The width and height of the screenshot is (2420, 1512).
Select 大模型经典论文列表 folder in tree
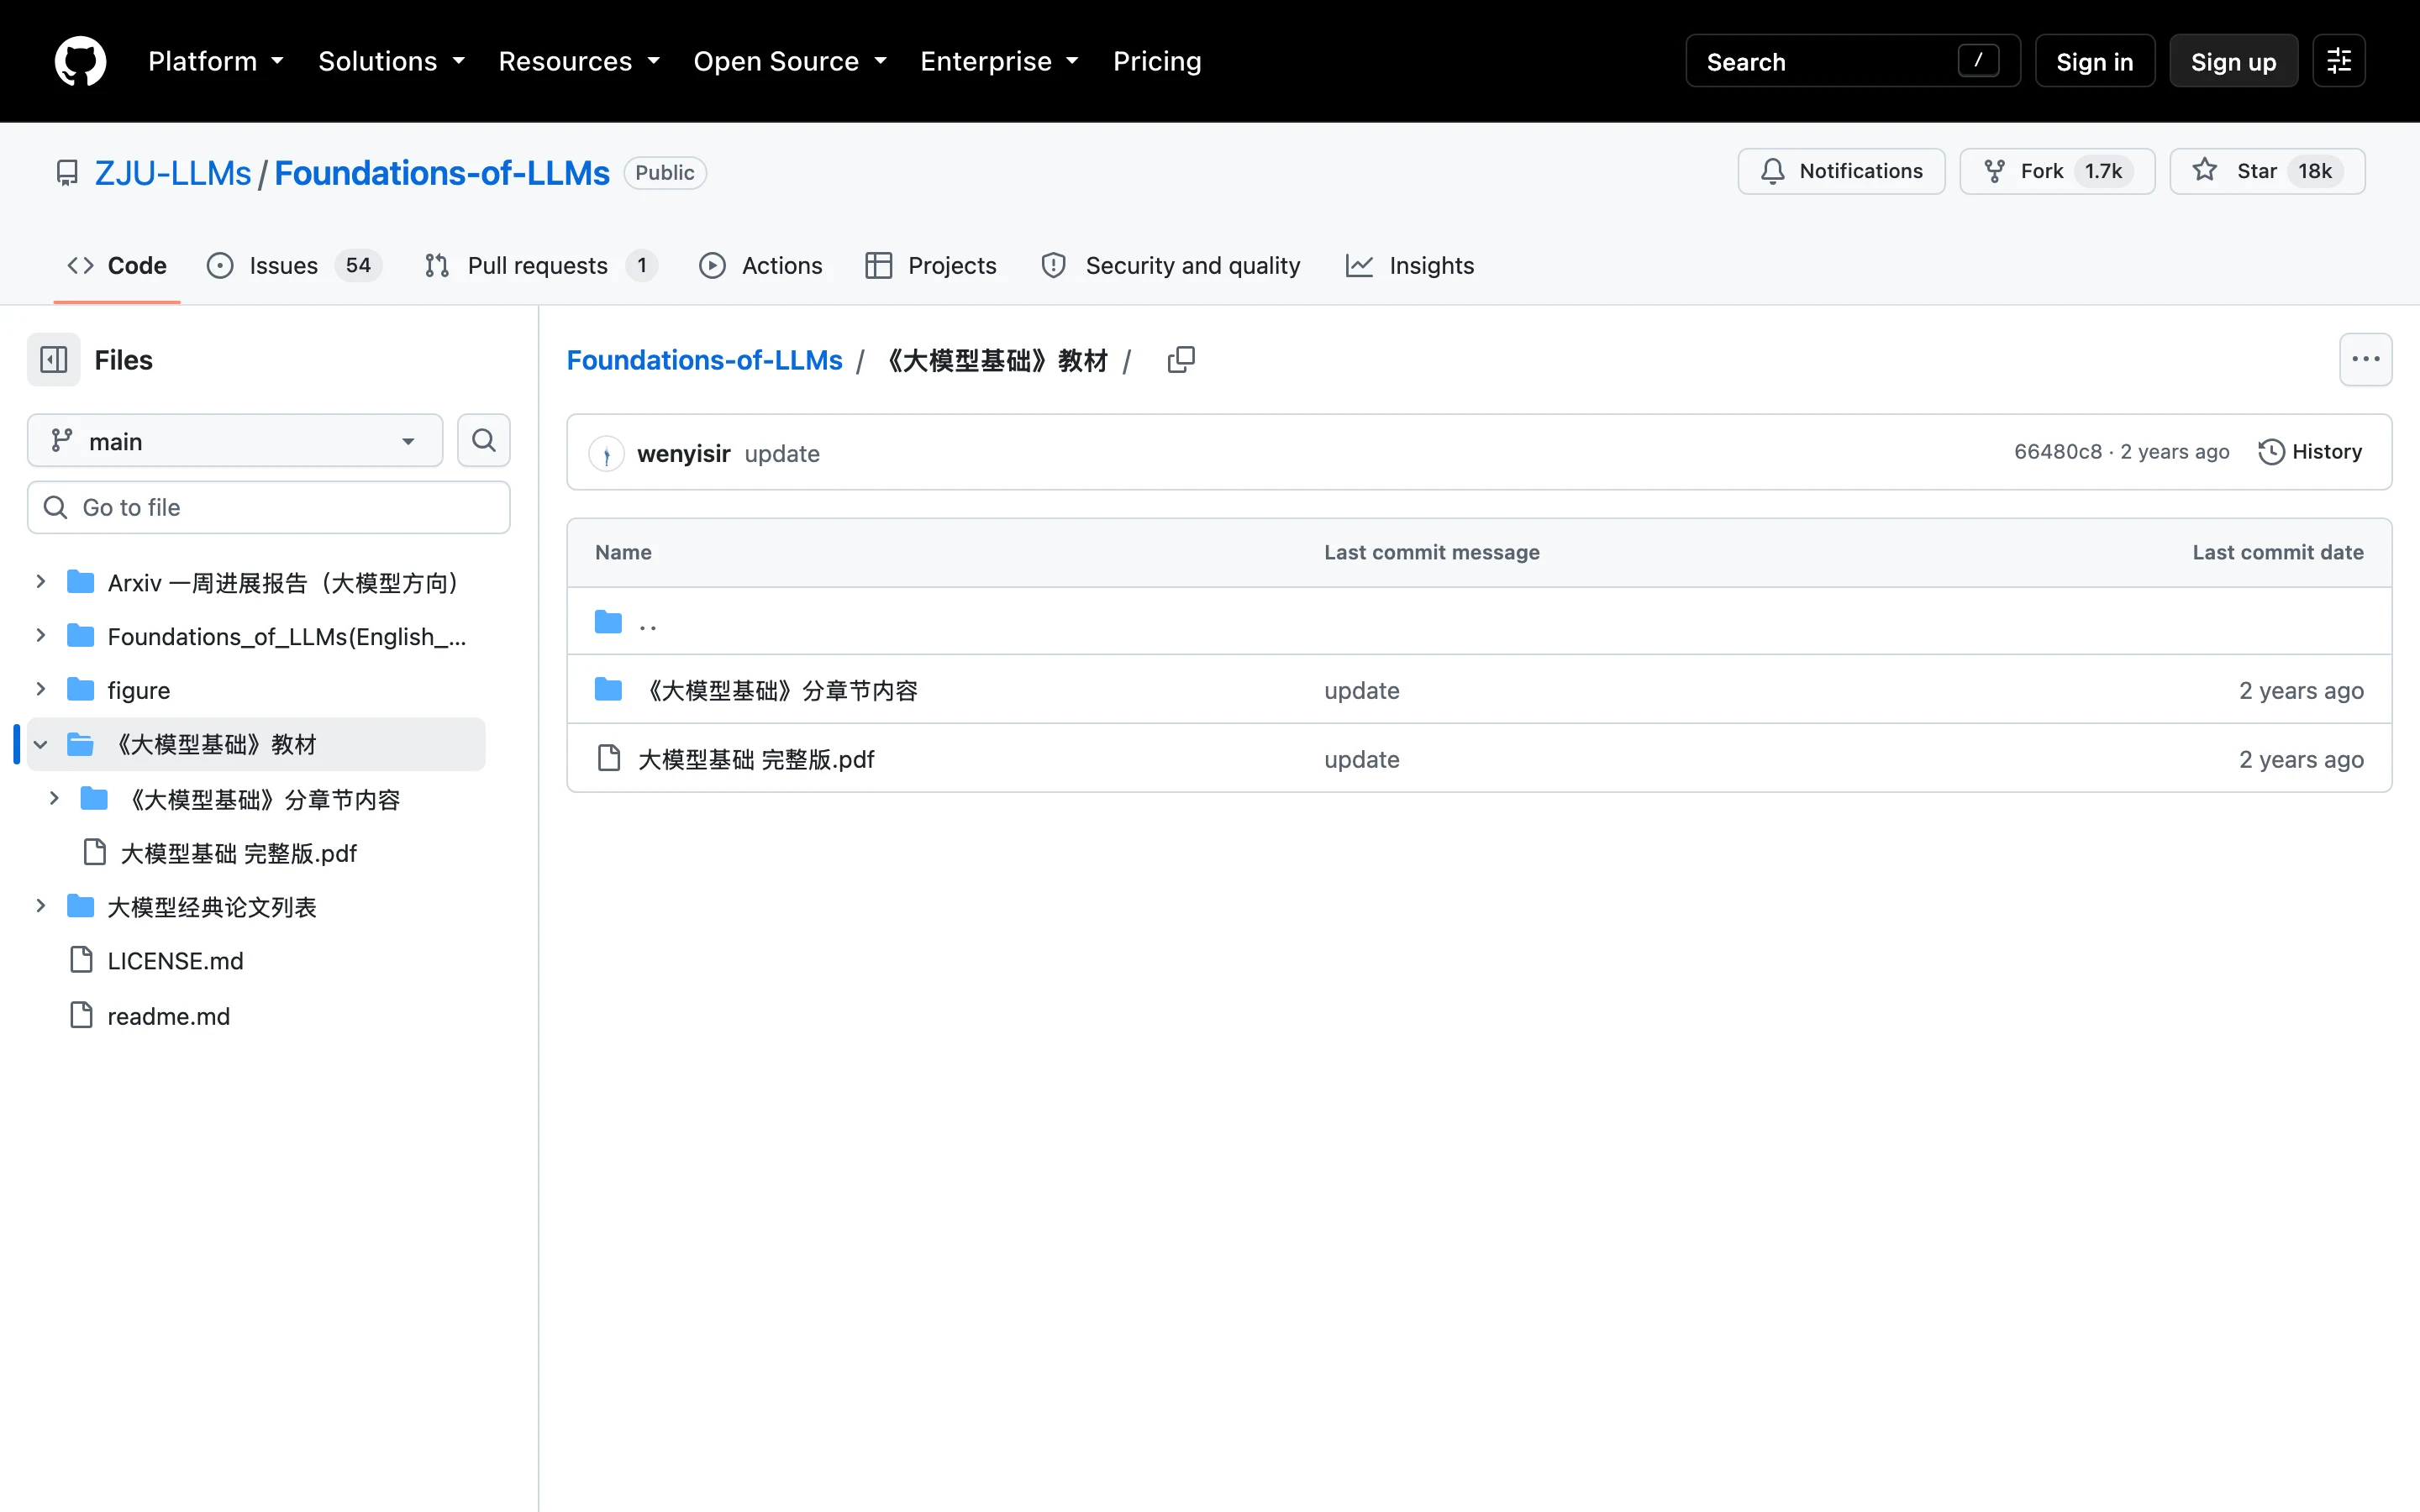tap(212, 907)
